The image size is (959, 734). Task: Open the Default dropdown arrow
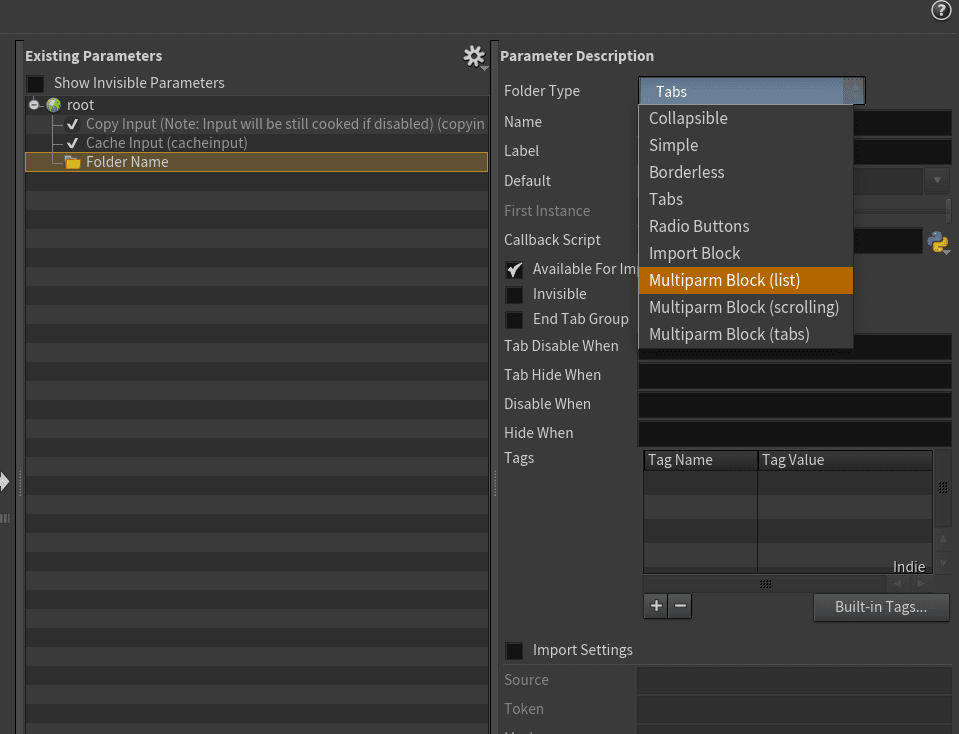pos(937,181)
